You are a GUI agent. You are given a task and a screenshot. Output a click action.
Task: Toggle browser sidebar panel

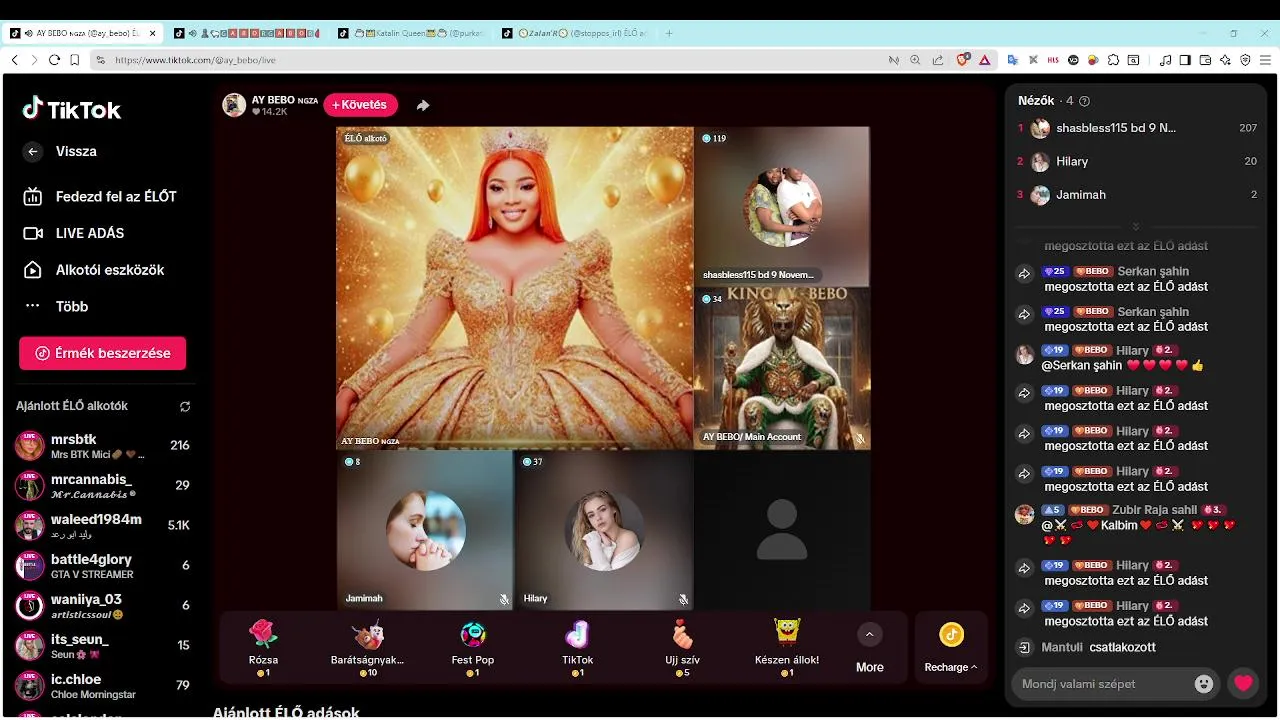tap(1185, 60)
